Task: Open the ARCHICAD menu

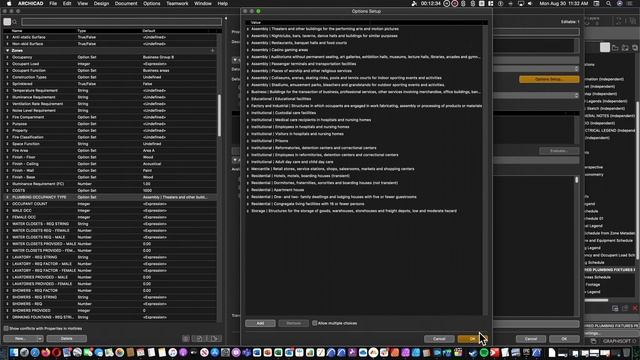Action: (x=31, y=3)
